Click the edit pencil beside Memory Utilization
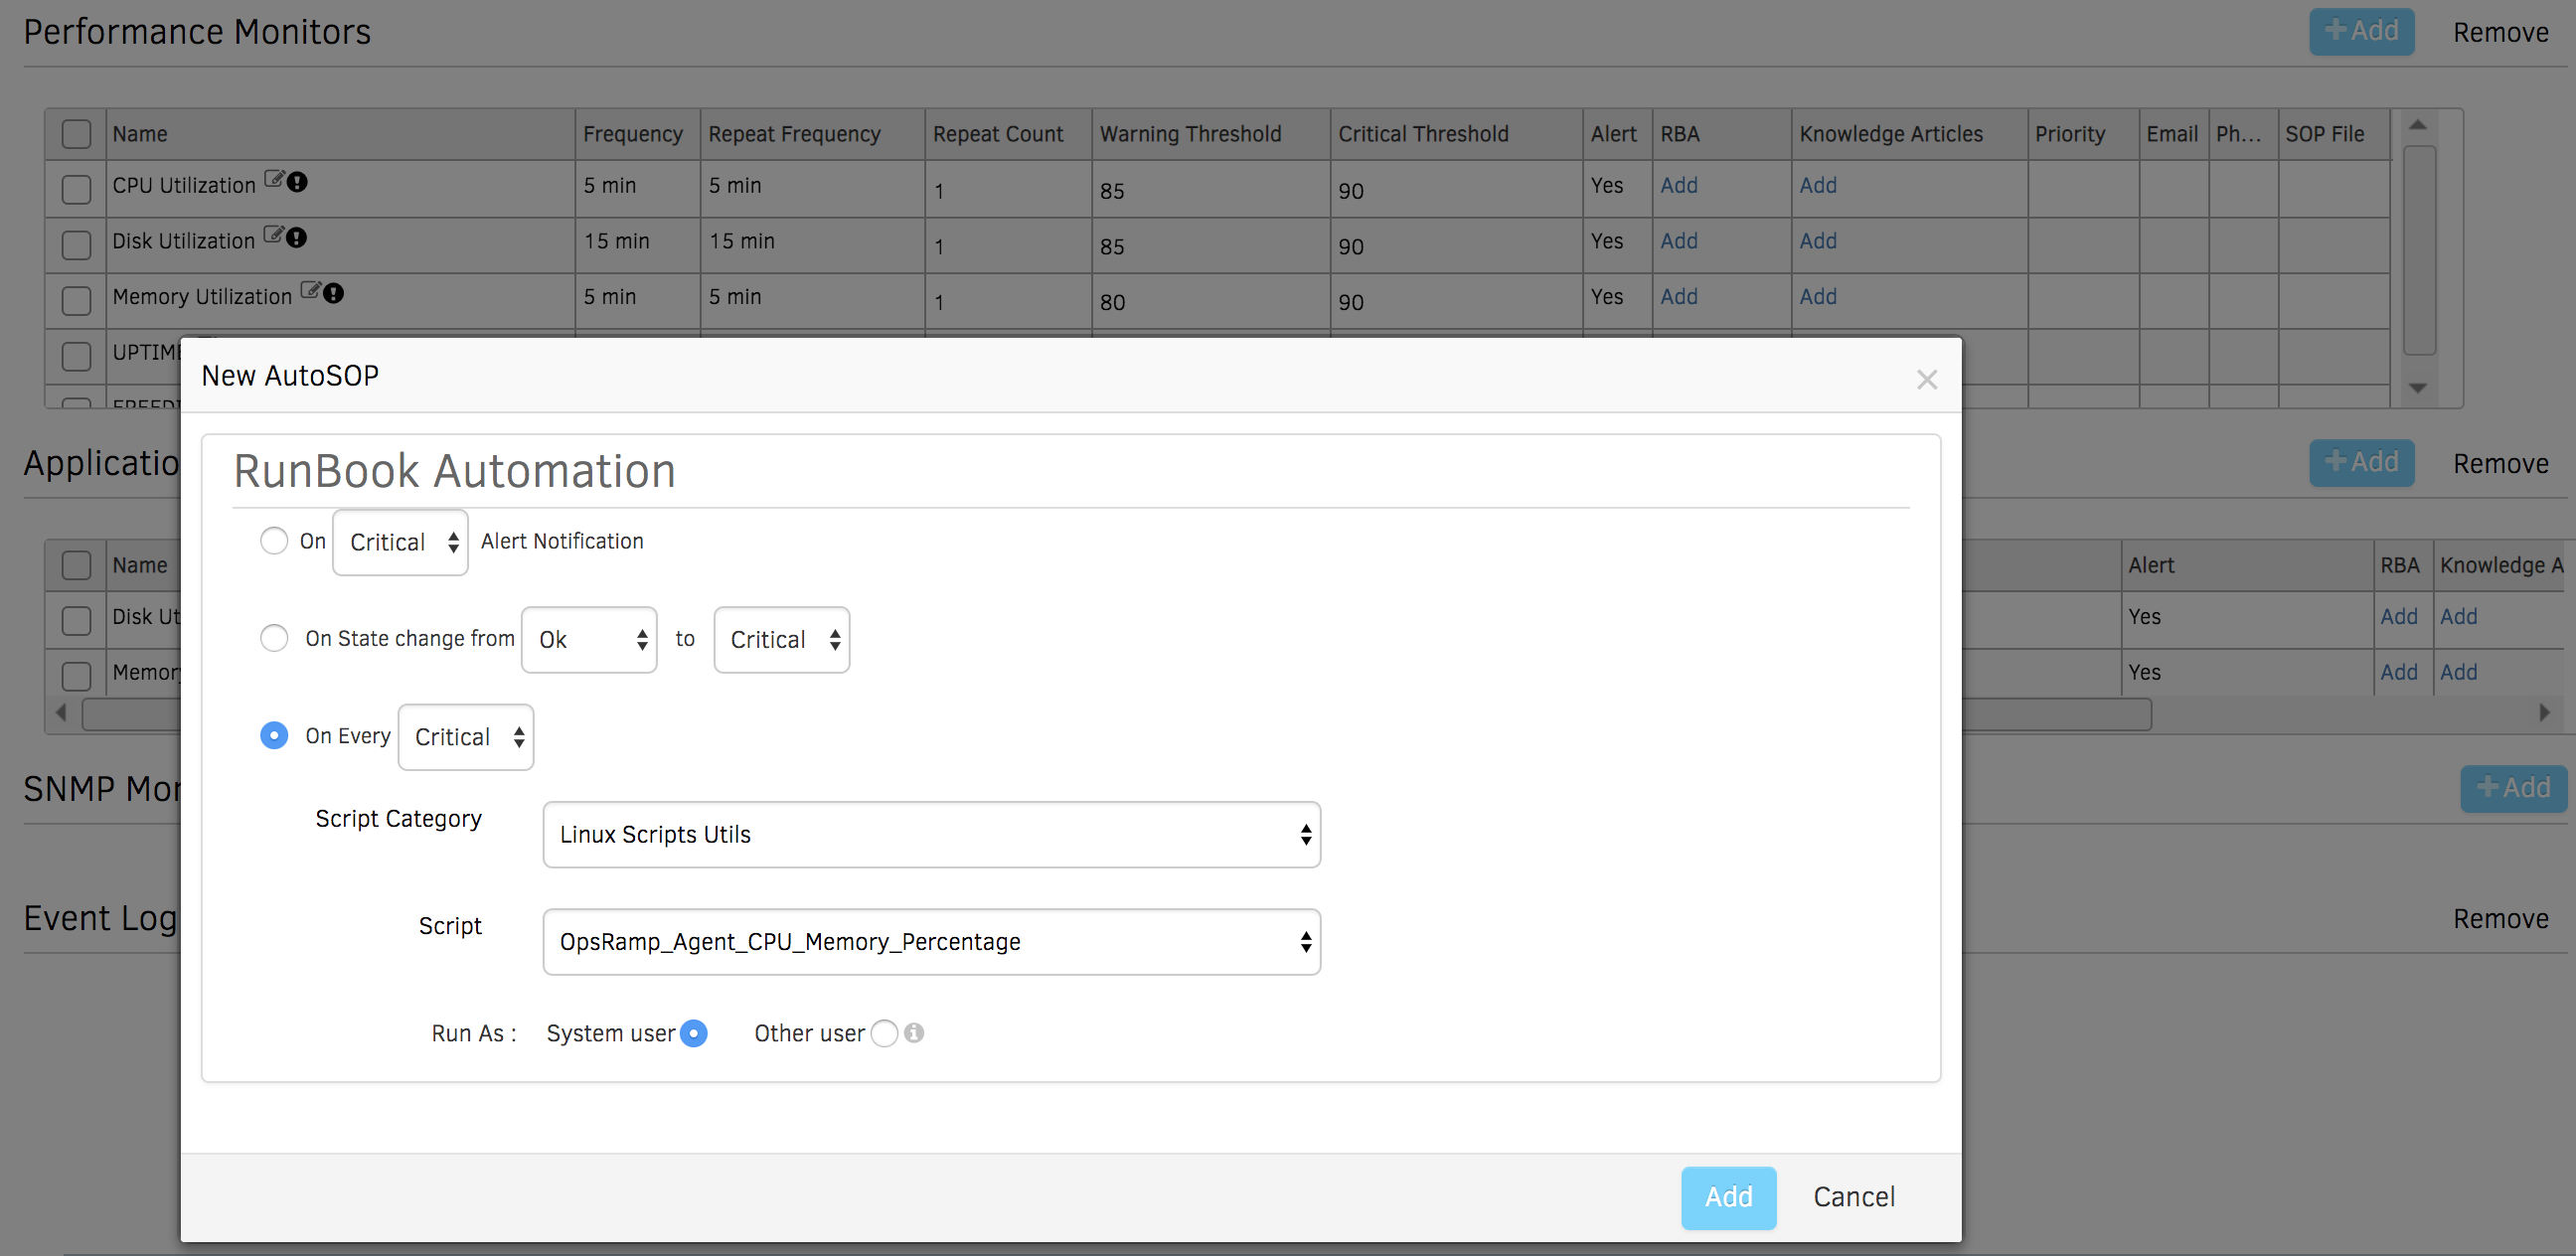The width and height of the screenshot is (2576, 1256). [x=312, y=289]
